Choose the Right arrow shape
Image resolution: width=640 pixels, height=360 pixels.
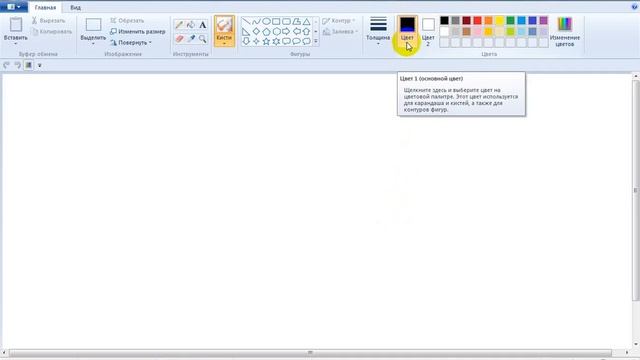pos(286,31)
